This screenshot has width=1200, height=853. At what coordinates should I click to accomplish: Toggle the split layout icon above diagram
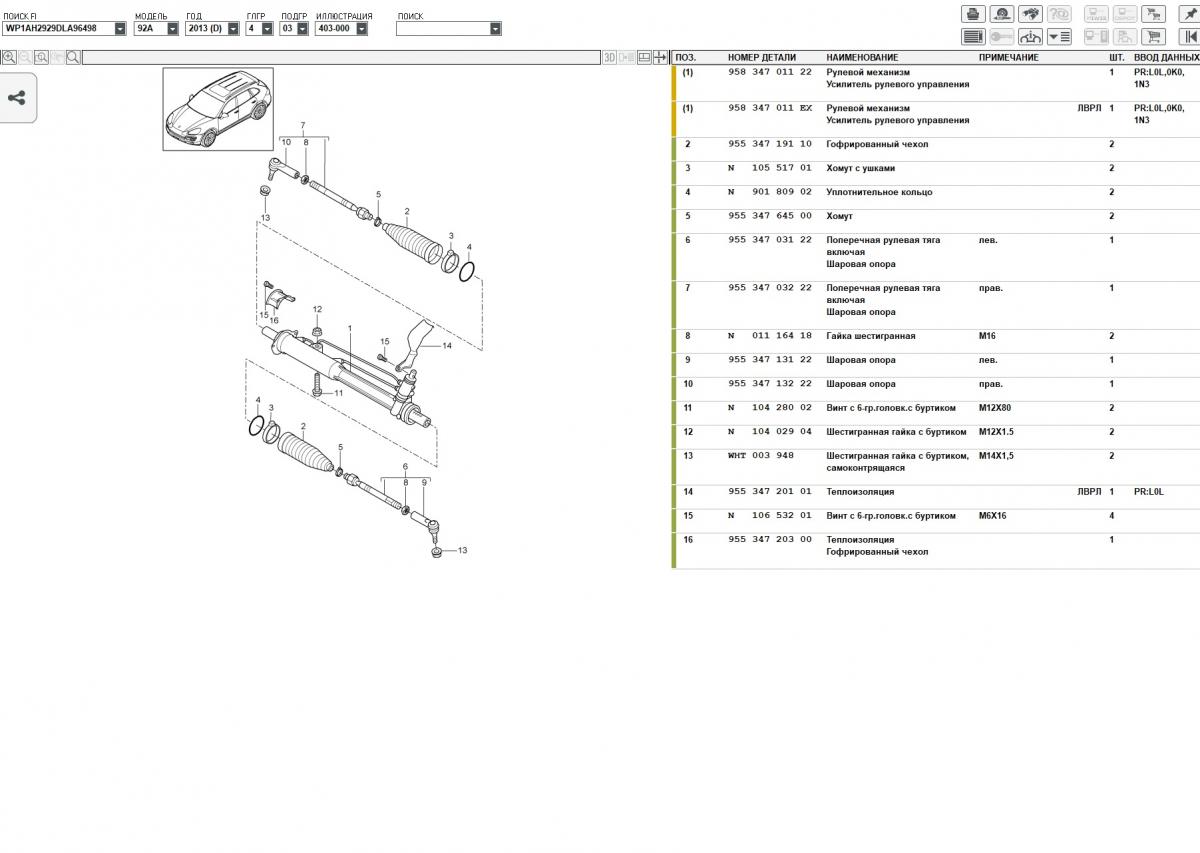[x=644, y=58]
